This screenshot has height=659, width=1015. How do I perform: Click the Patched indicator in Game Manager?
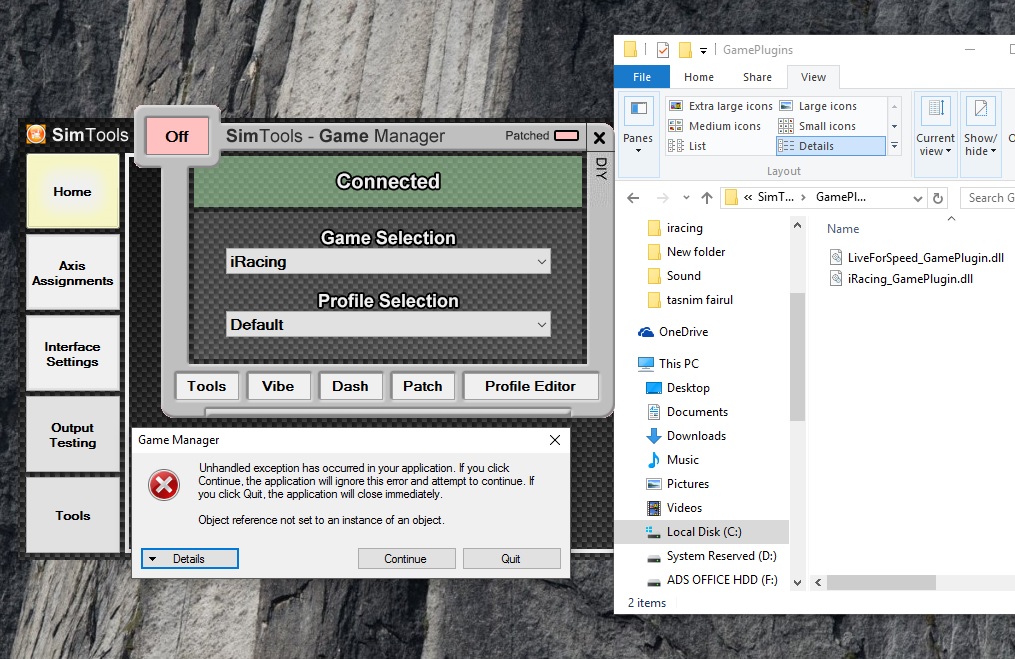[566, 135]
